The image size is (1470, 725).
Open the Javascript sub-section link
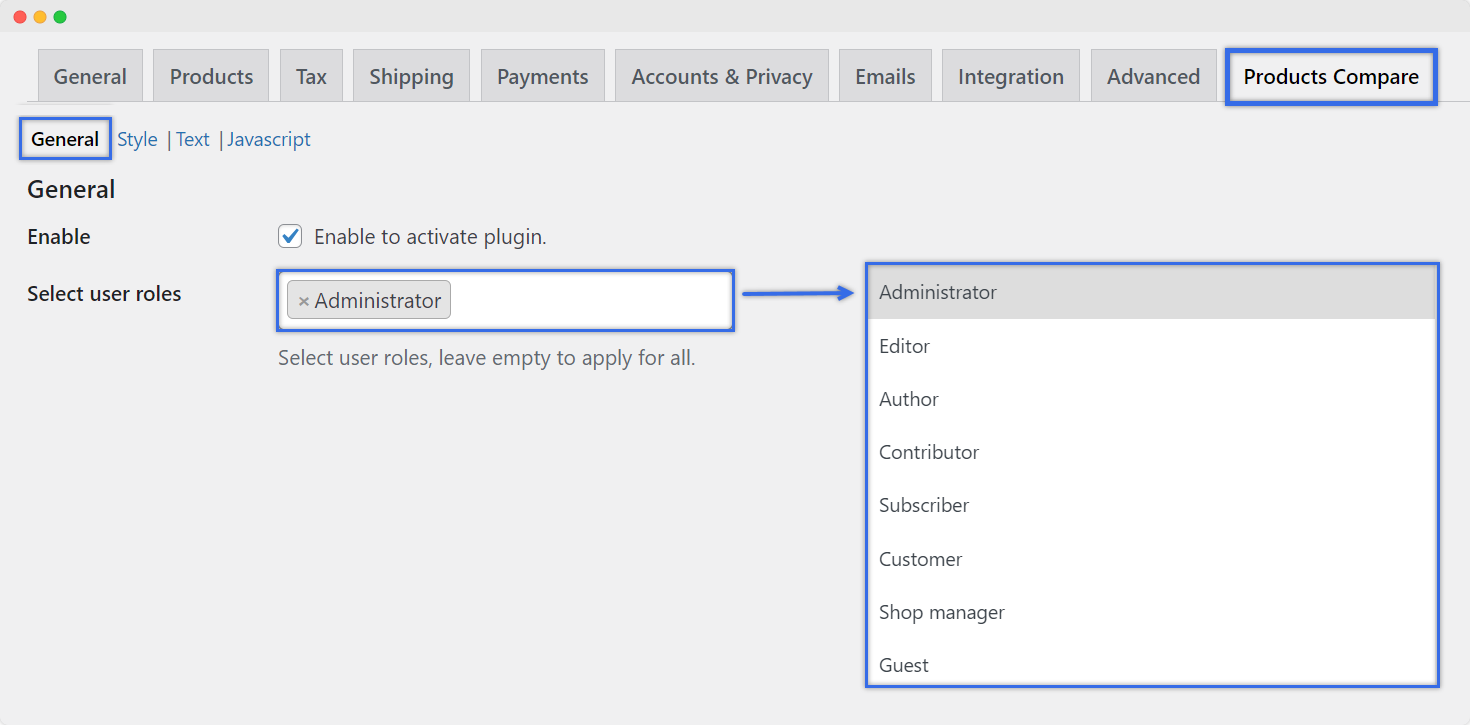tap(269, 140)
